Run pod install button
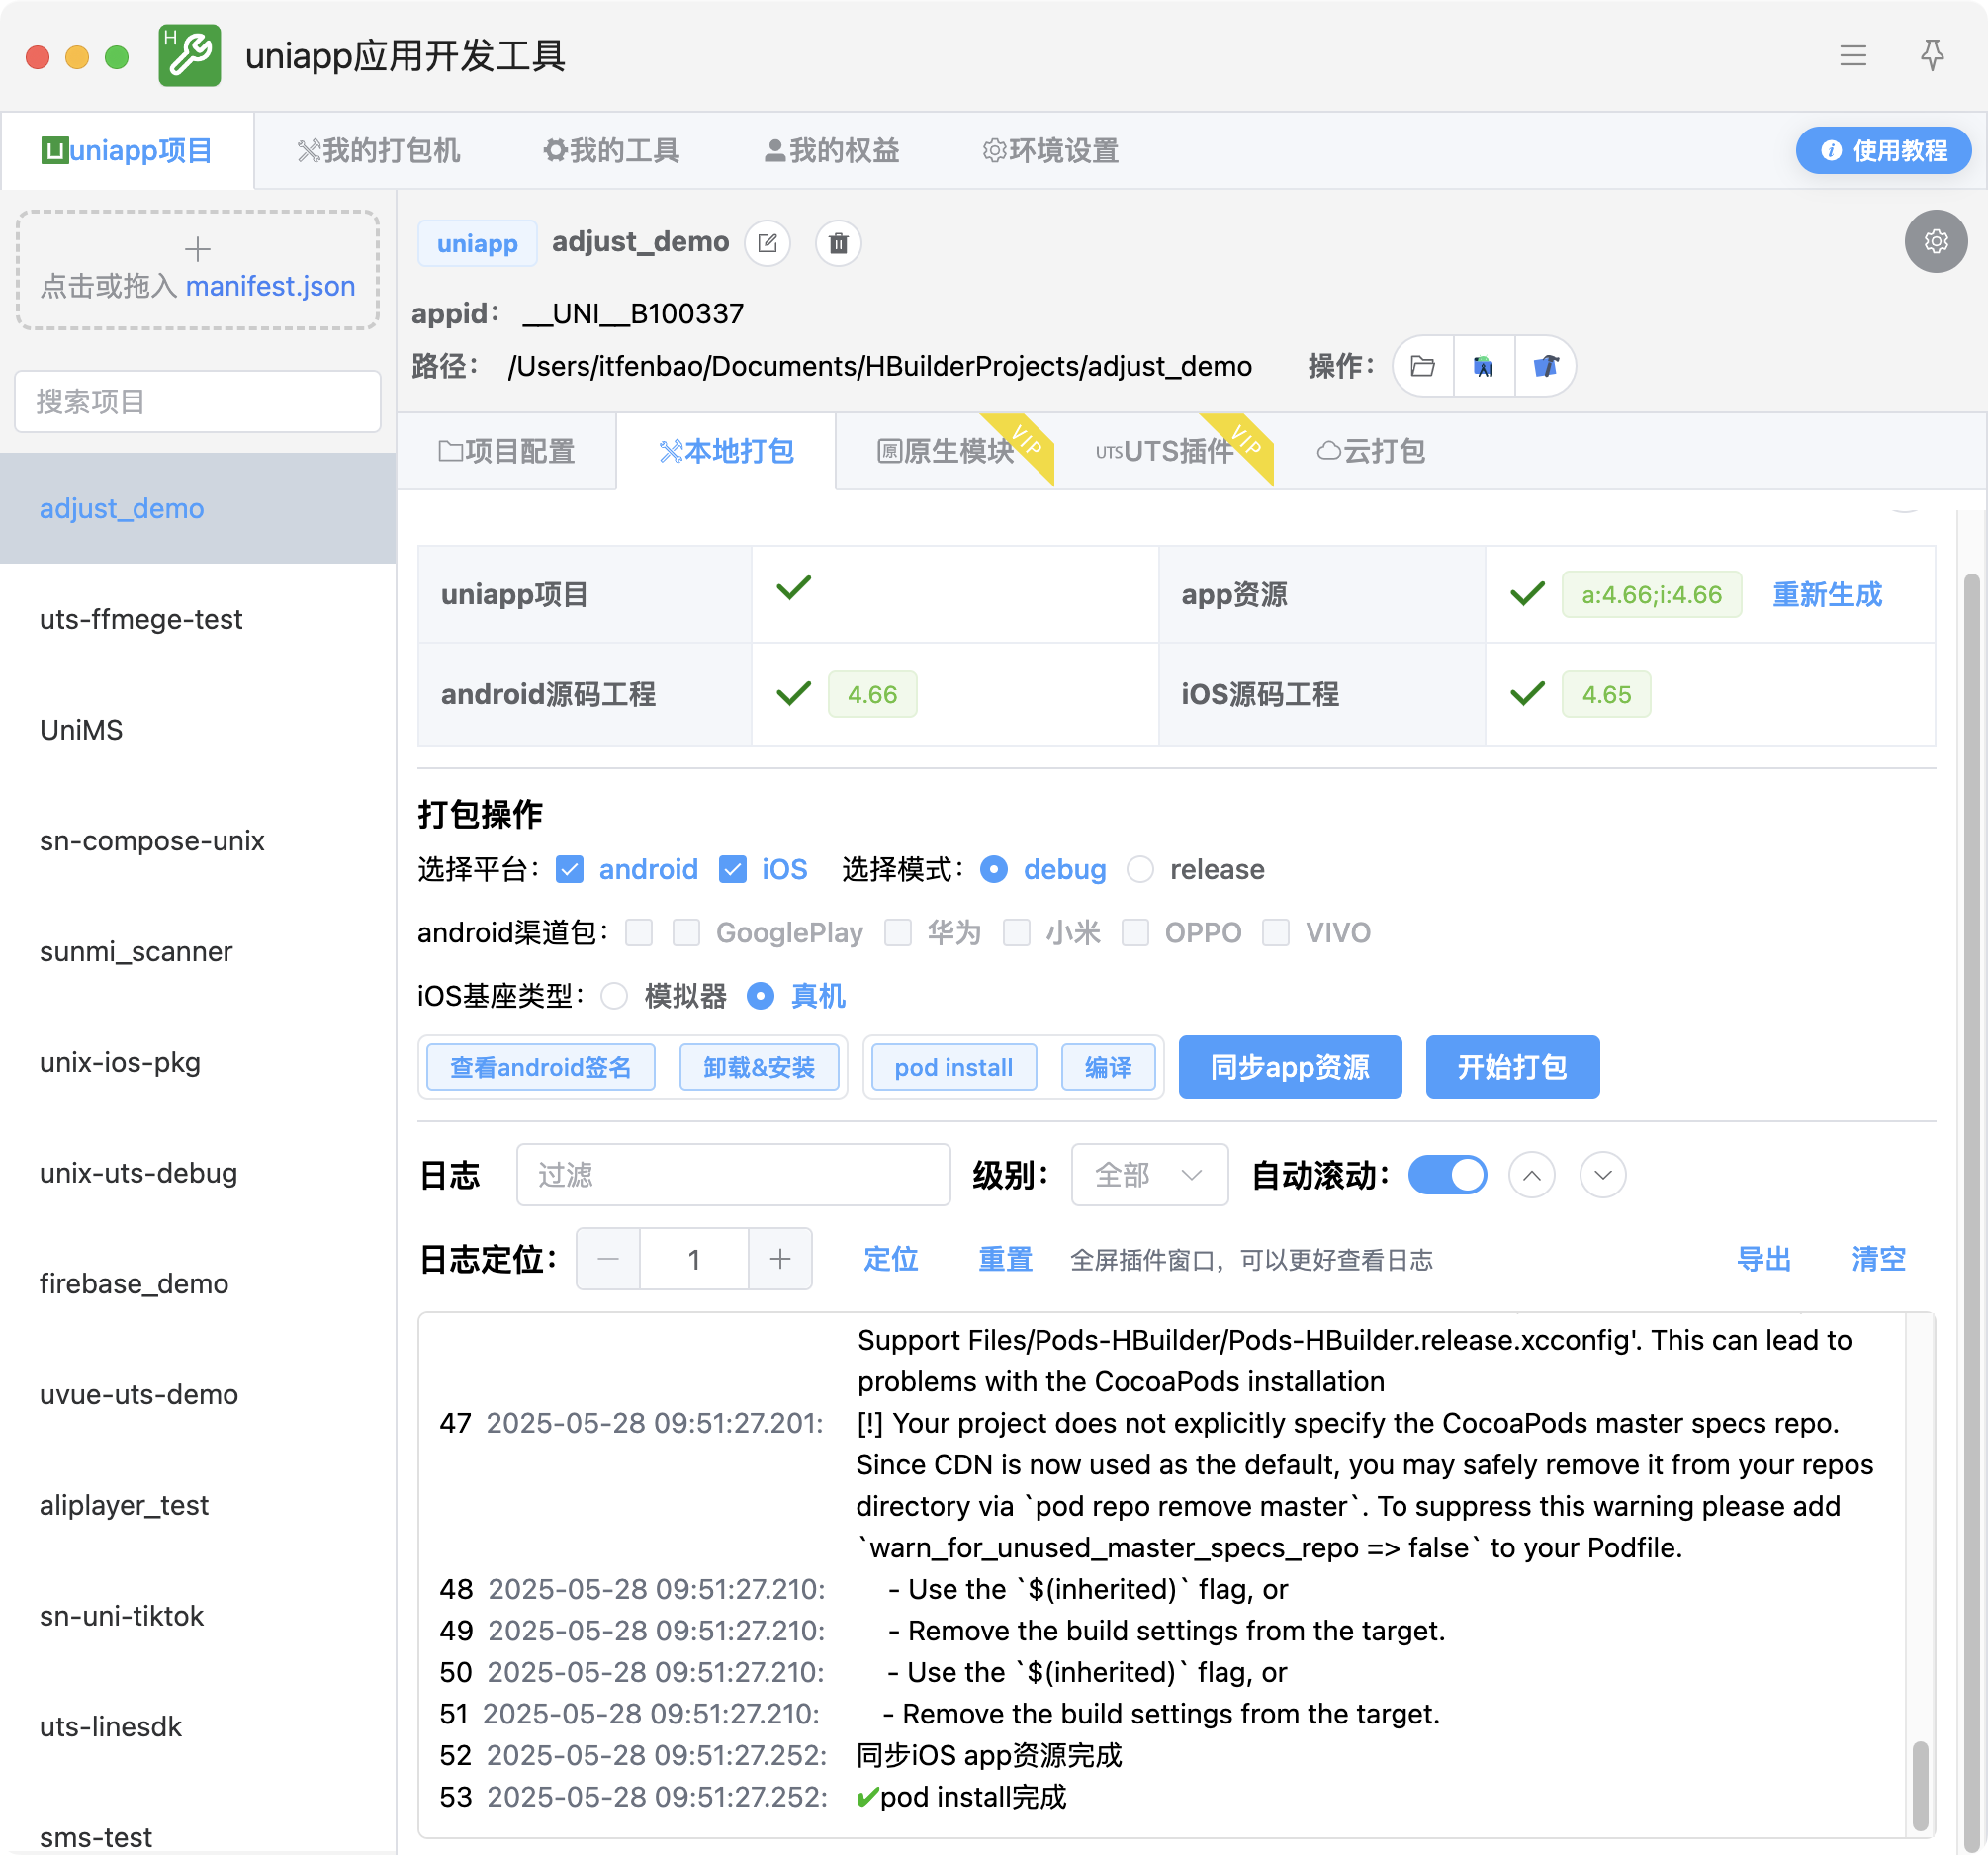 point(953,1066)
